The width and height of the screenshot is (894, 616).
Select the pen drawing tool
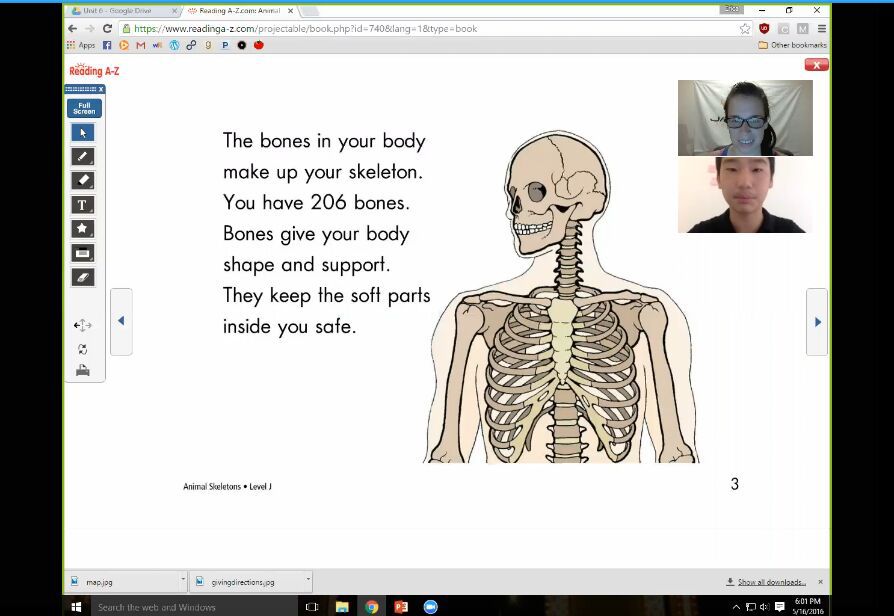pyautogui.click(x=83, y=156)
